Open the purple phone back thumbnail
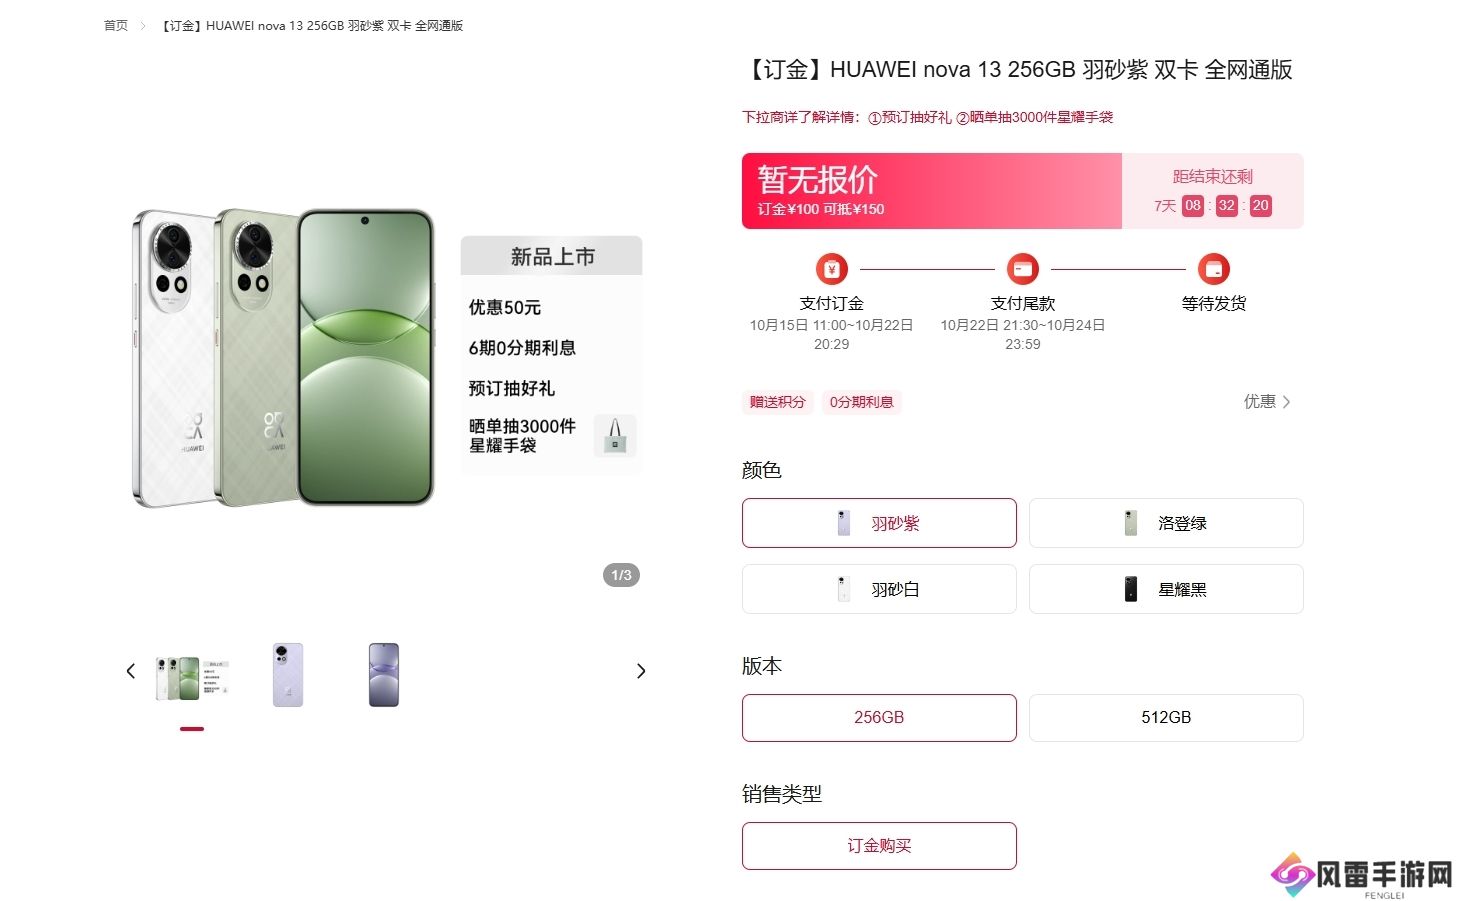 pos(288,675)
